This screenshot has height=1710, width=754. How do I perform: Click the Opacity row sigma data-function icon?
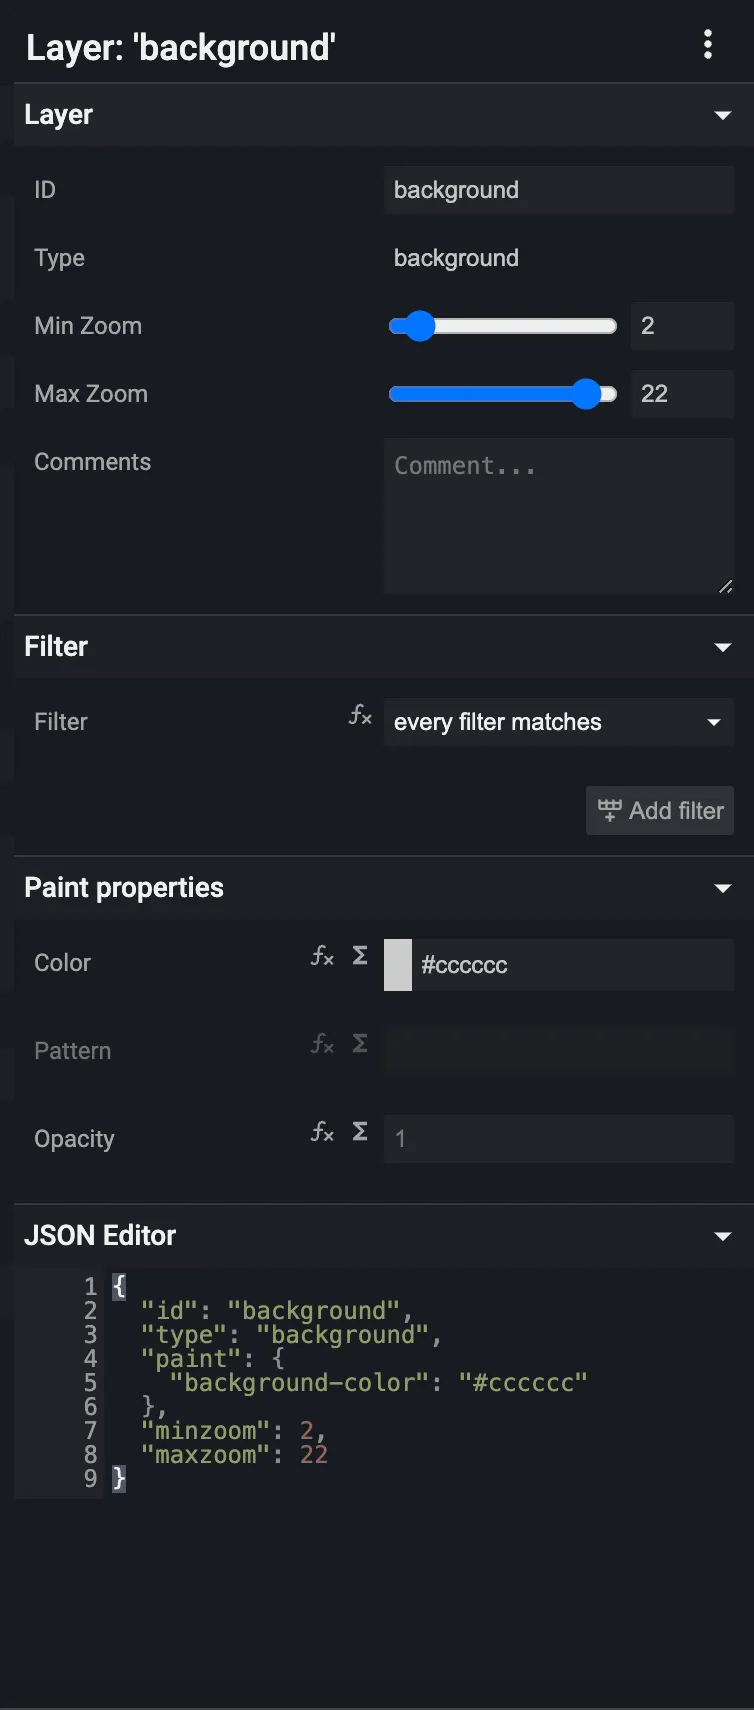tap(360, 1132)
